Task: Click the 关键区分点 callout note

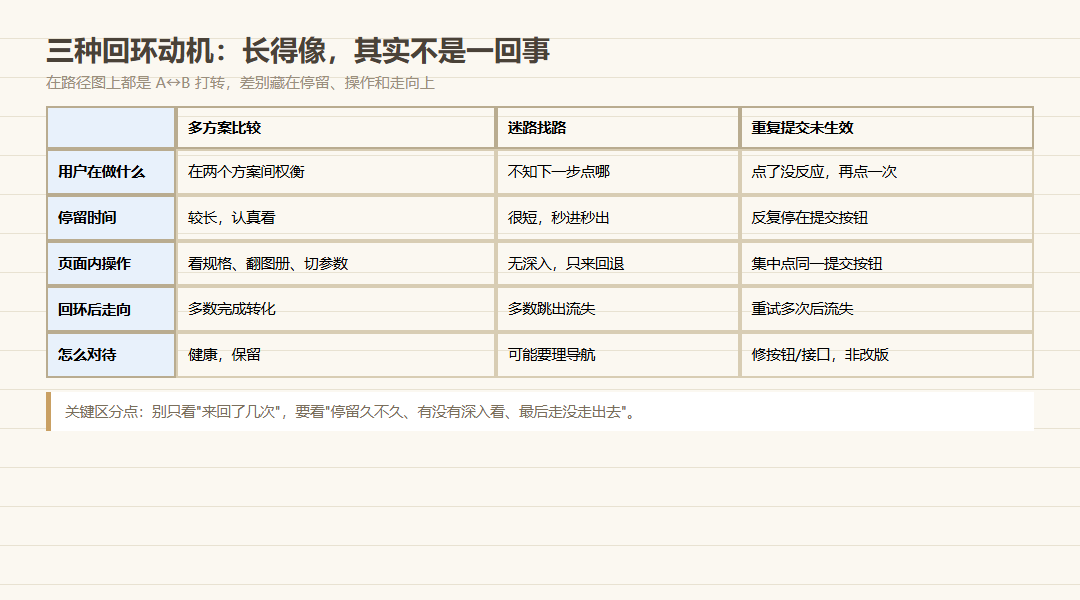Action: click(540, 412)
